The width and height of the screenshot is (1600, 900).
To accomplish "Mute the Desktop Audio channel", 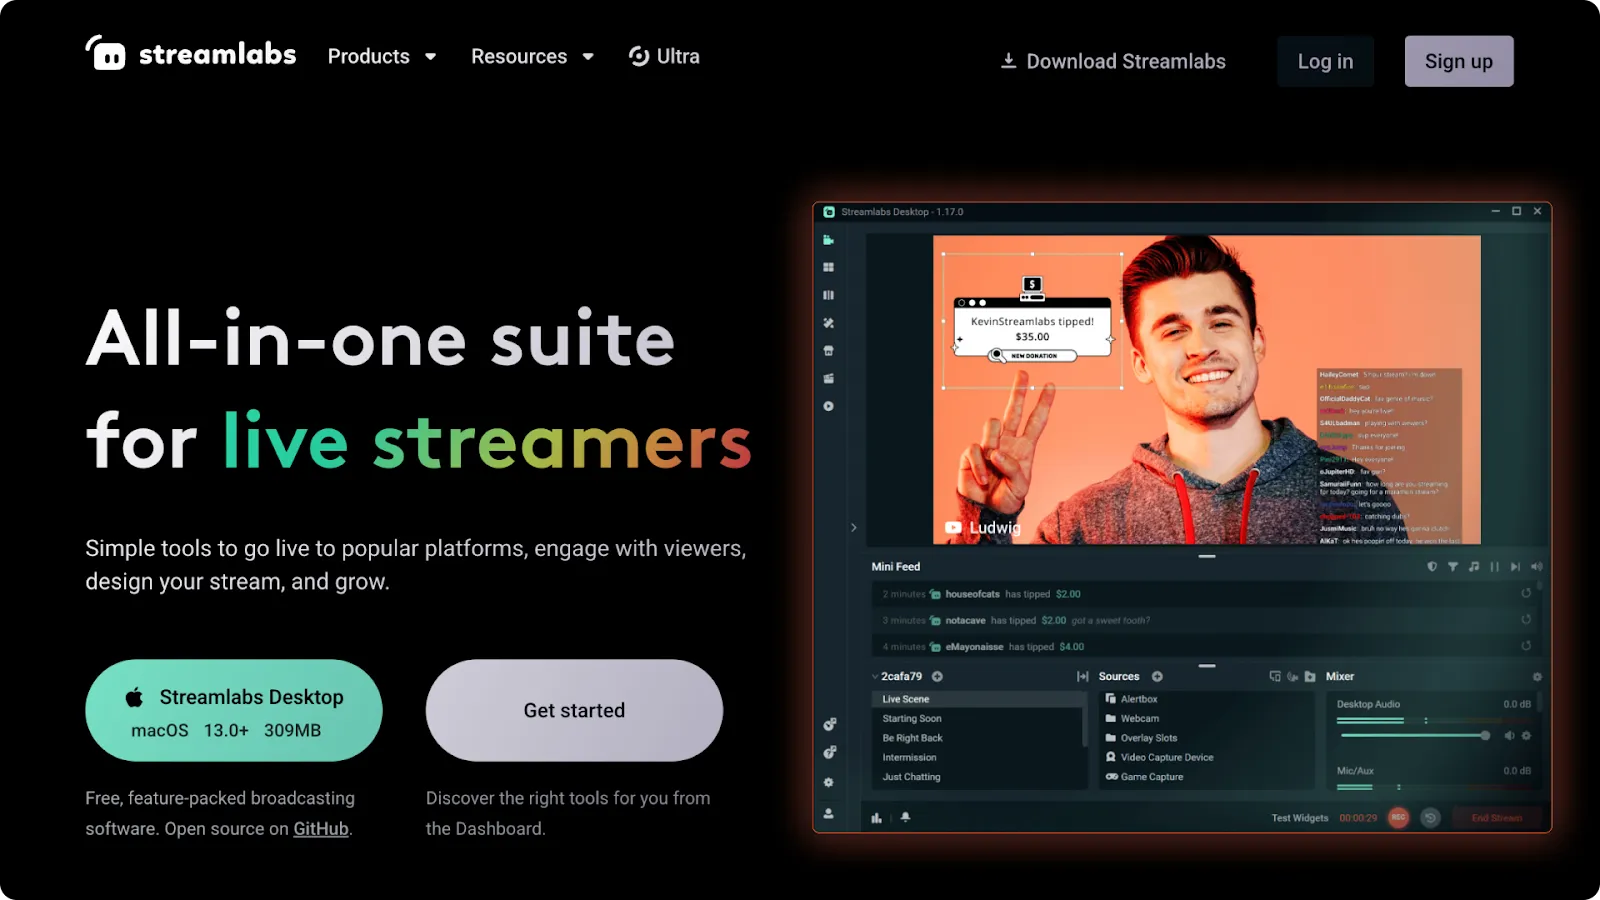I will click(x=1509, y=736).
